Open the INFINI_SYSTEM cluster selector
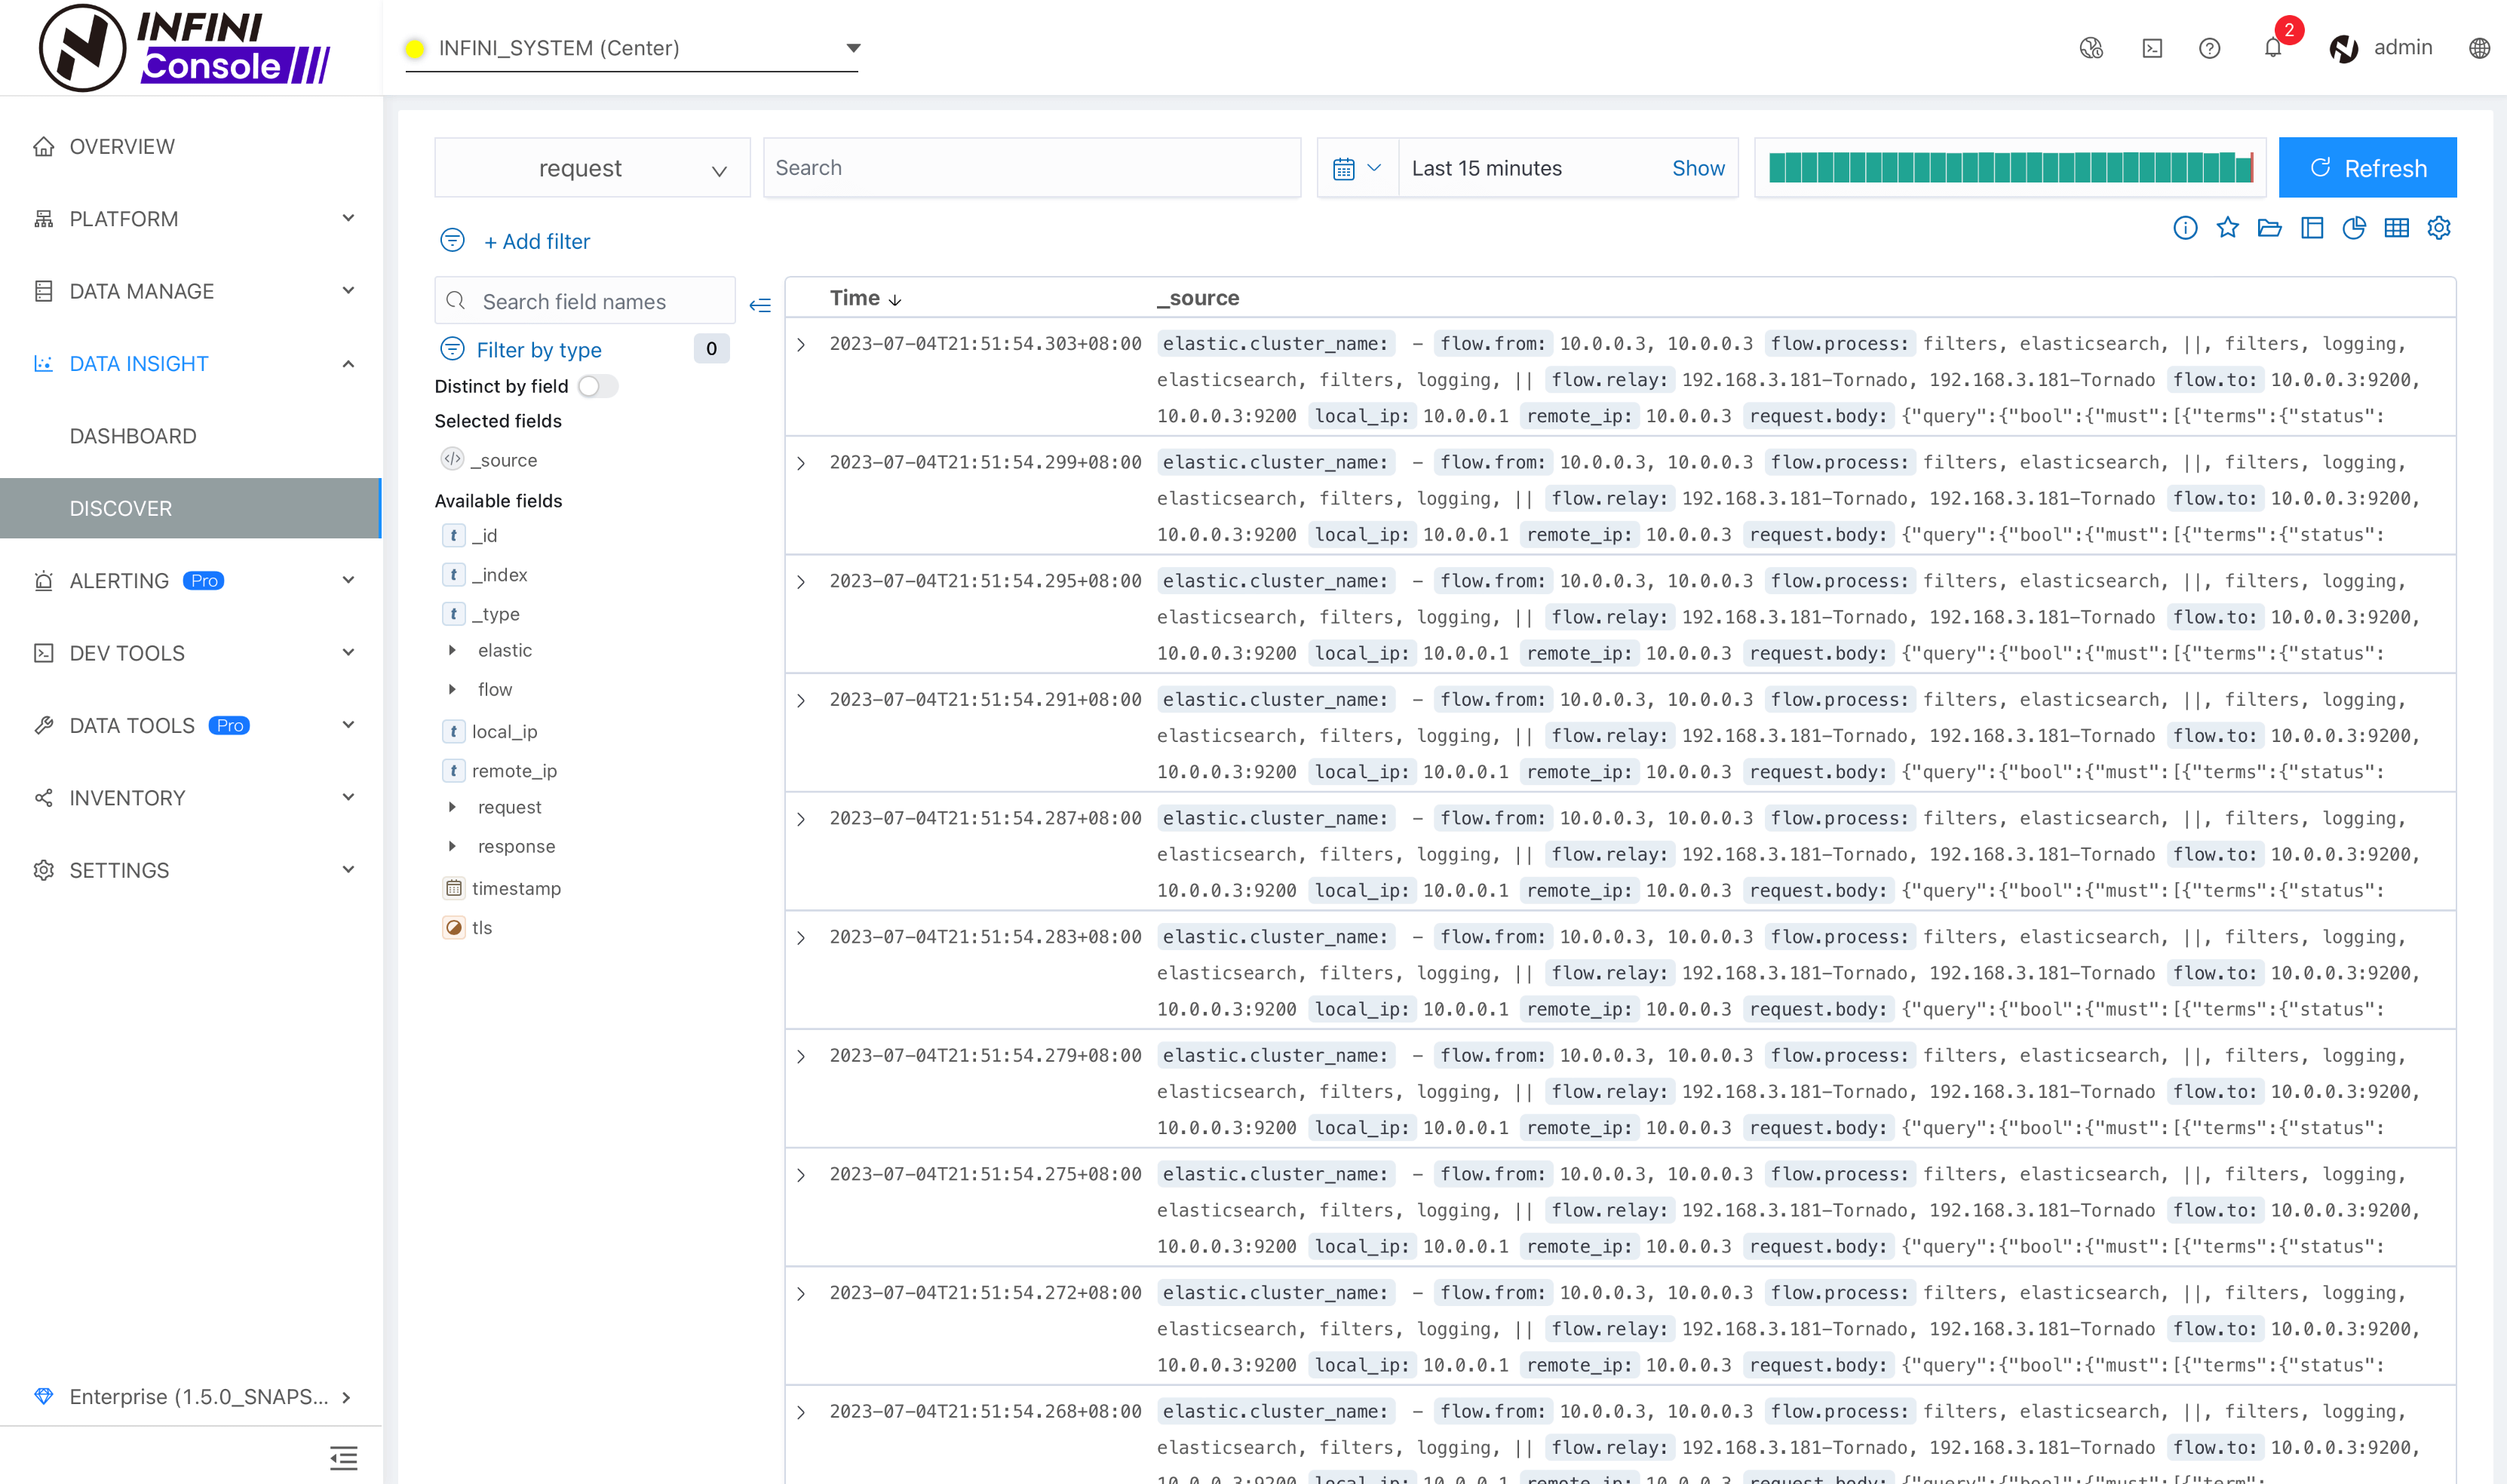The width and height of the screenshot is (2507, 1484). [x=632, y=48]
